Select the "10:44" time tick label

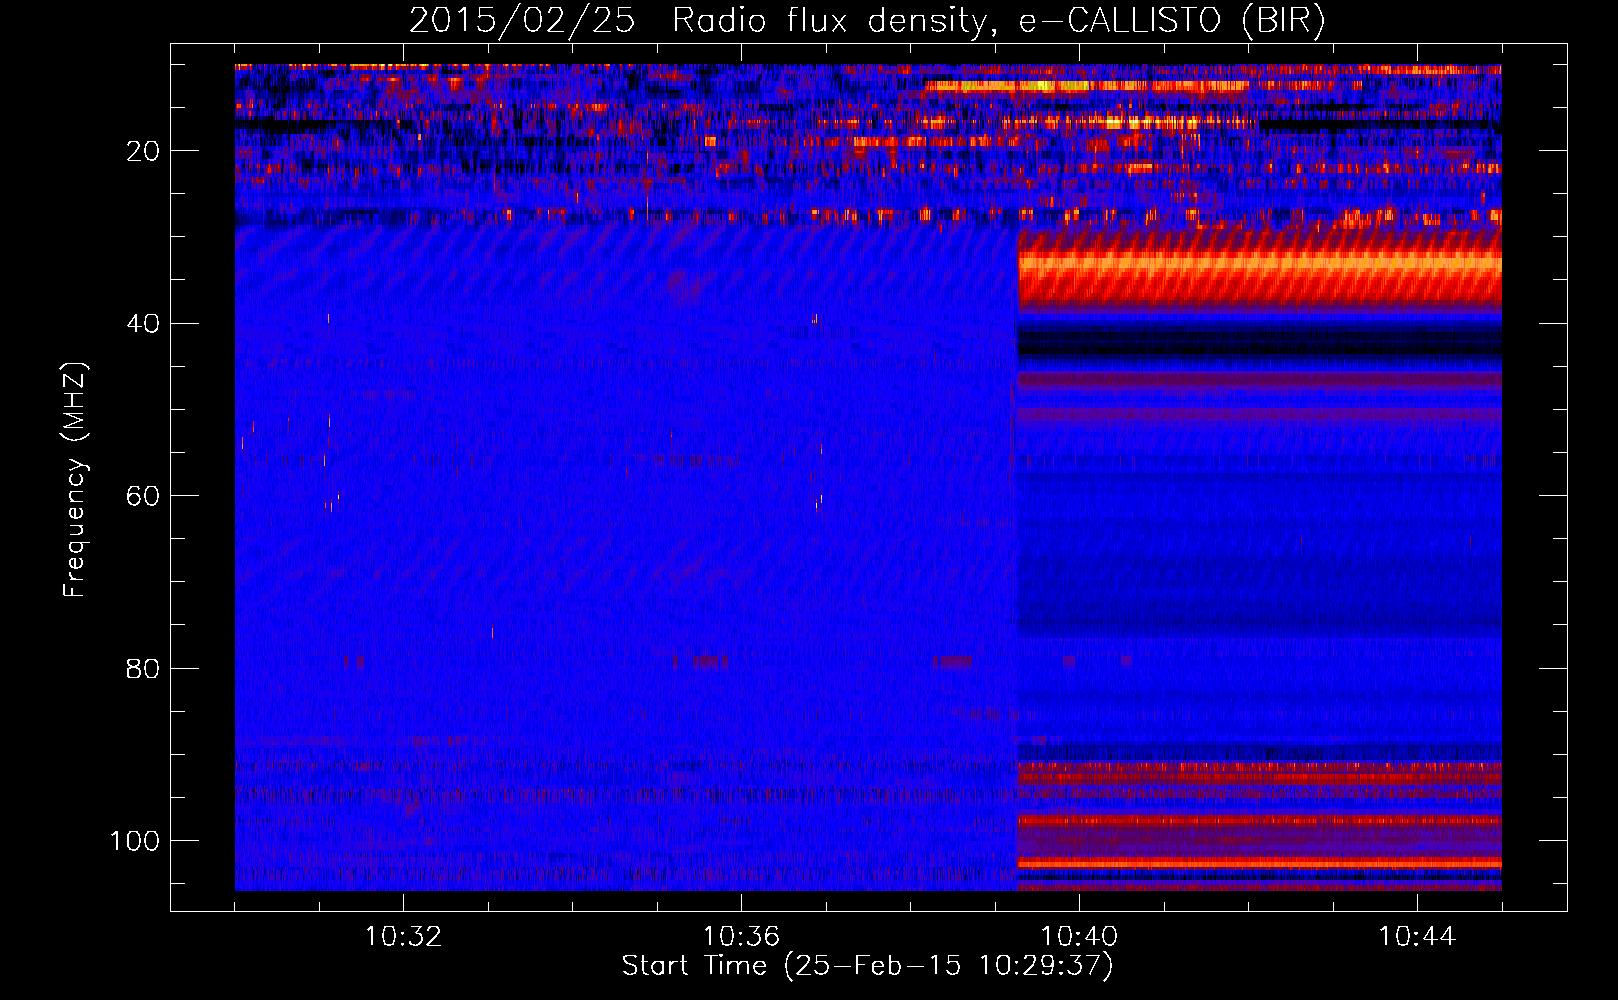click(x=1417, y=937)
